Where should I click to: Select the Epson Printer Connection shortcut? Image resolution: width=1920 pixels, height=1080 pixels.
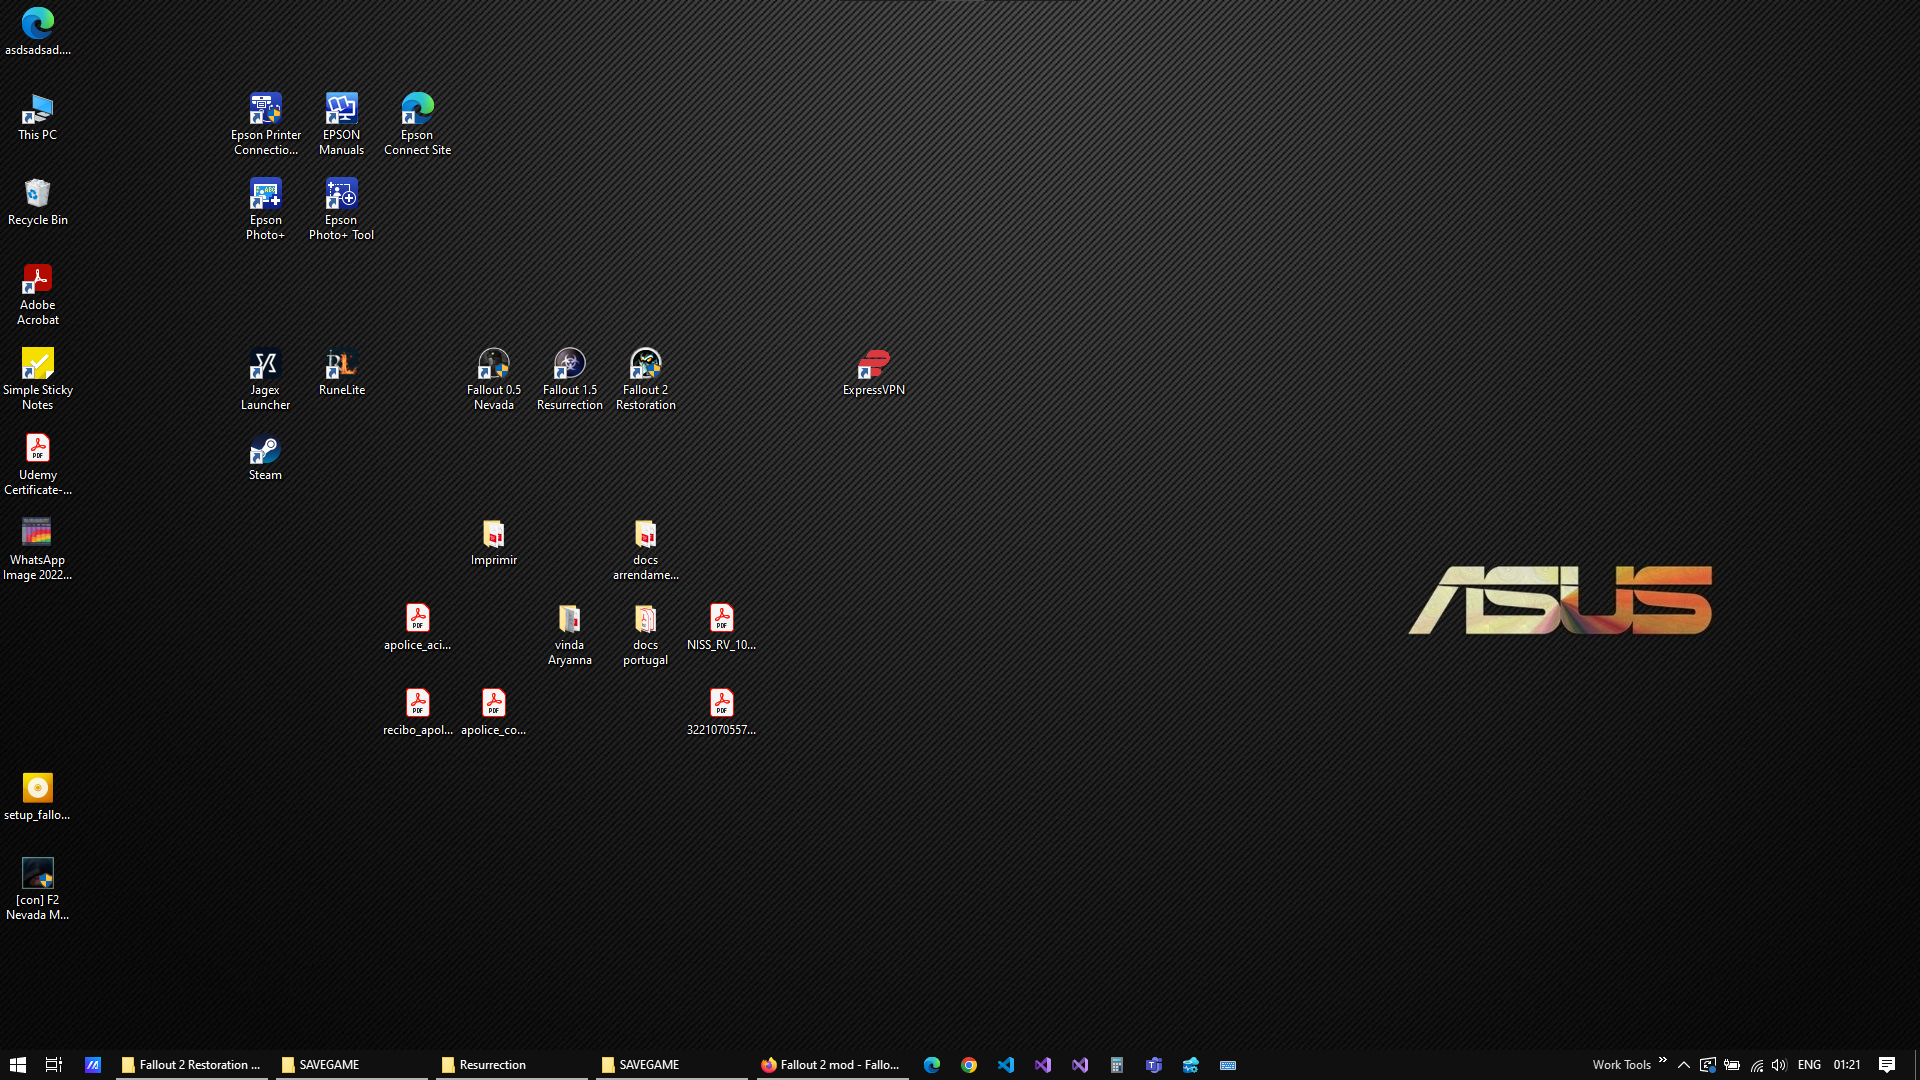[x=265, y=124]
